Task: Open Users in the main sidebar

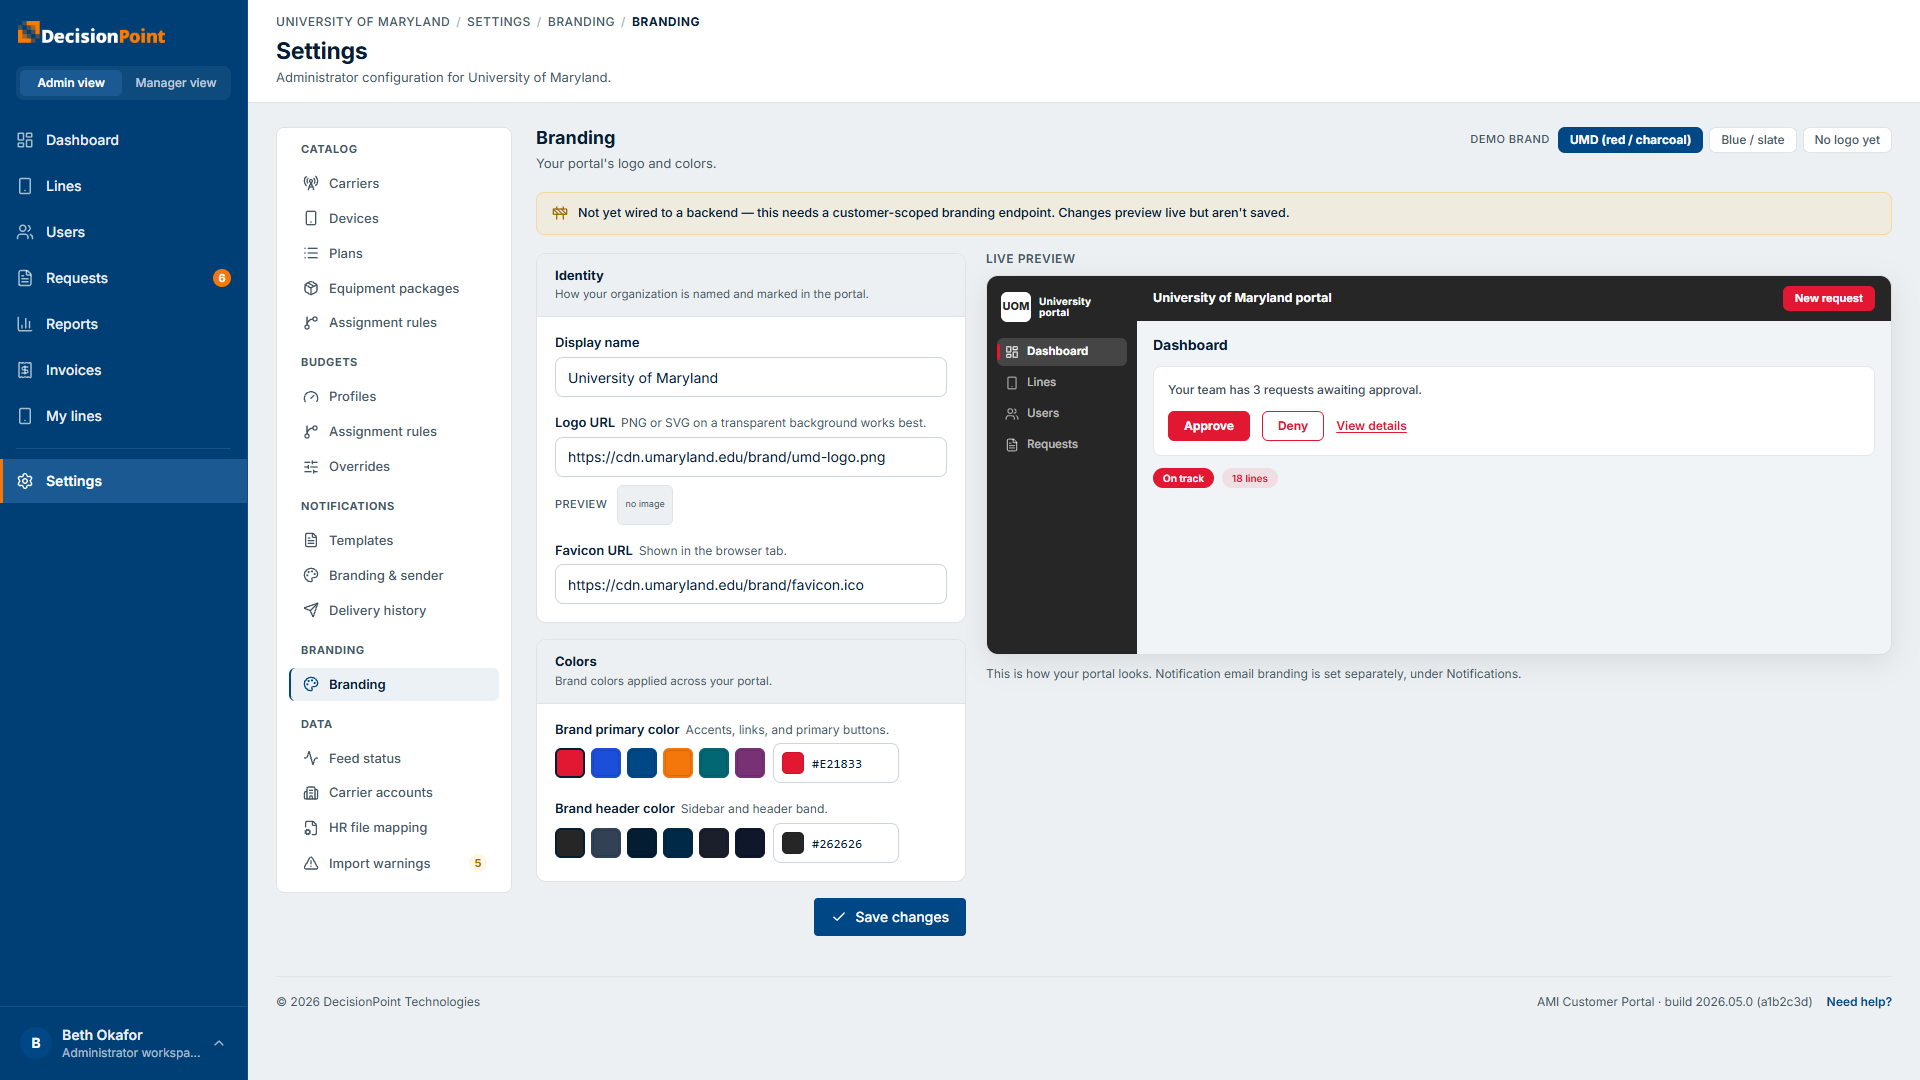Action: 124,232
